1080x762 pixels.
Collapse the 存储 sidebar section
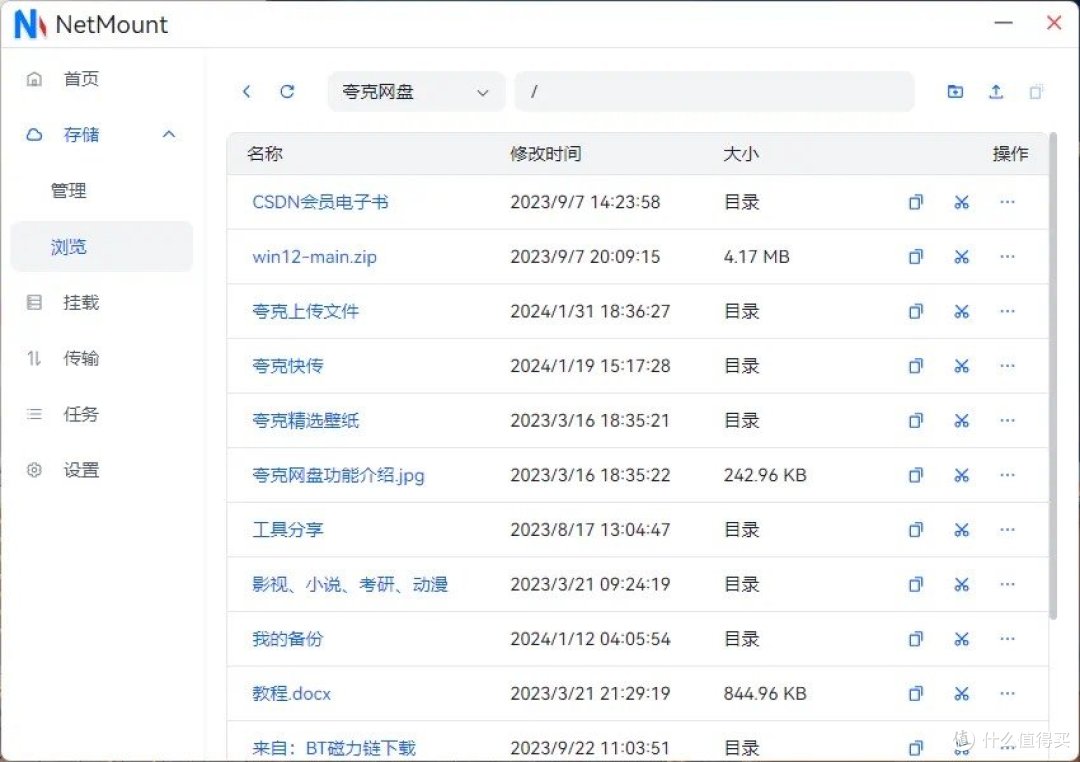168,134
